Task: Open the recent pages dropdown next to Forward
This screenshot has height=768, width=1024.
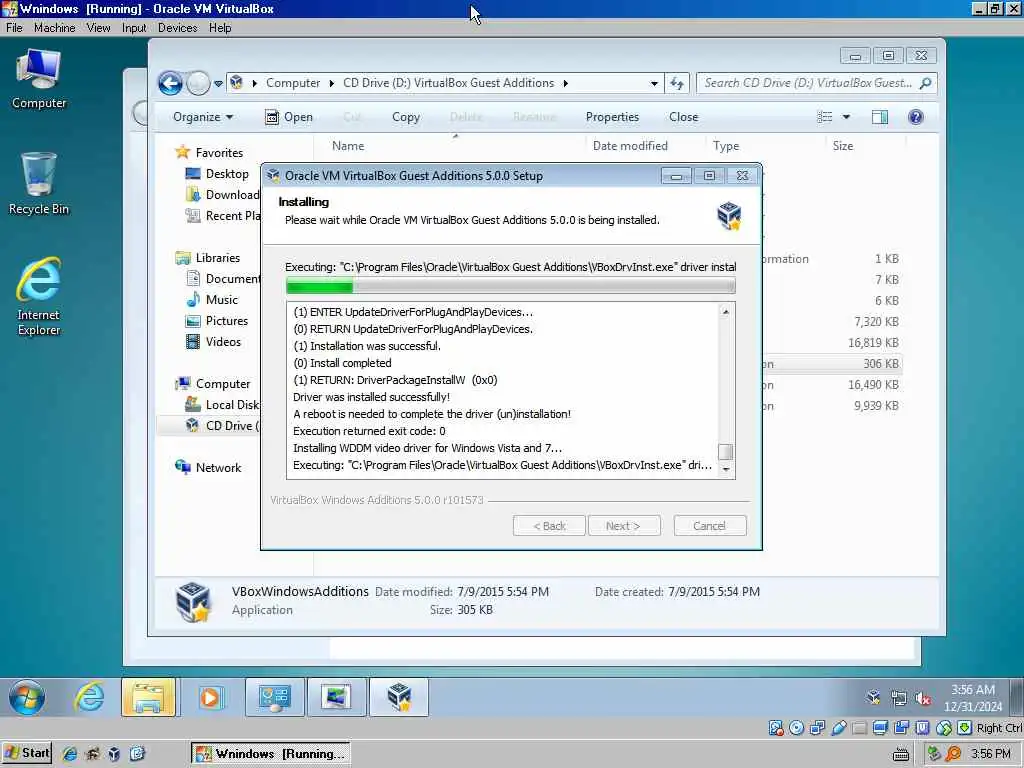Action: click(218, 84)
